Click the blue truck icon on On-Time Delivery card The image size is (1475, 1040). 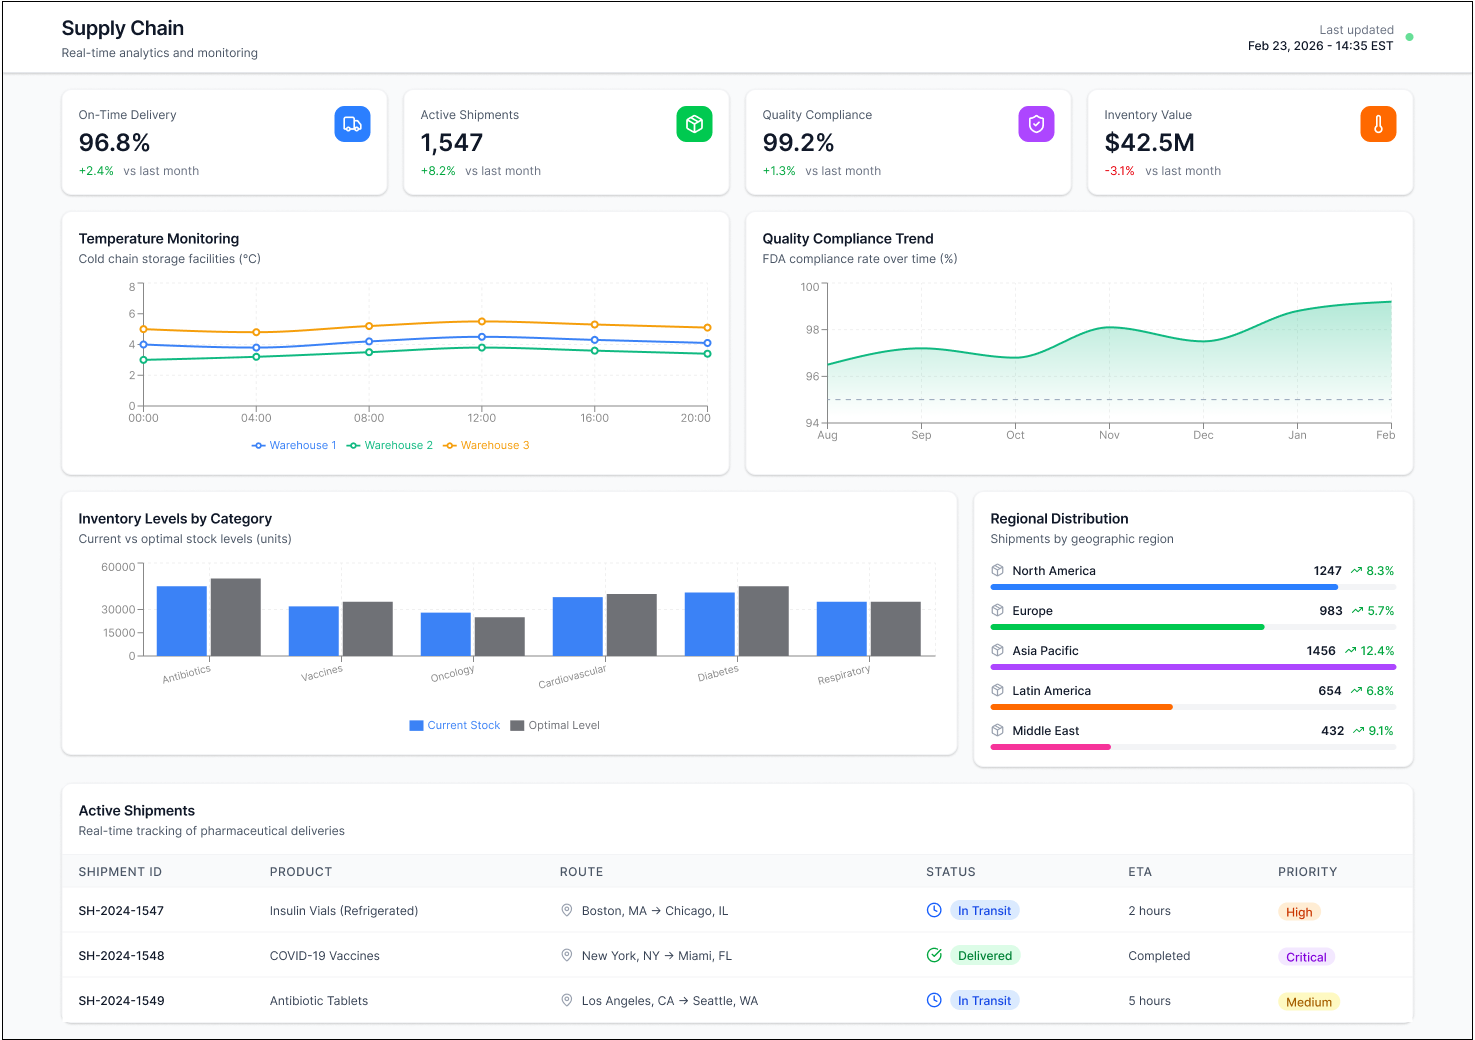click(x=352, y=124)
